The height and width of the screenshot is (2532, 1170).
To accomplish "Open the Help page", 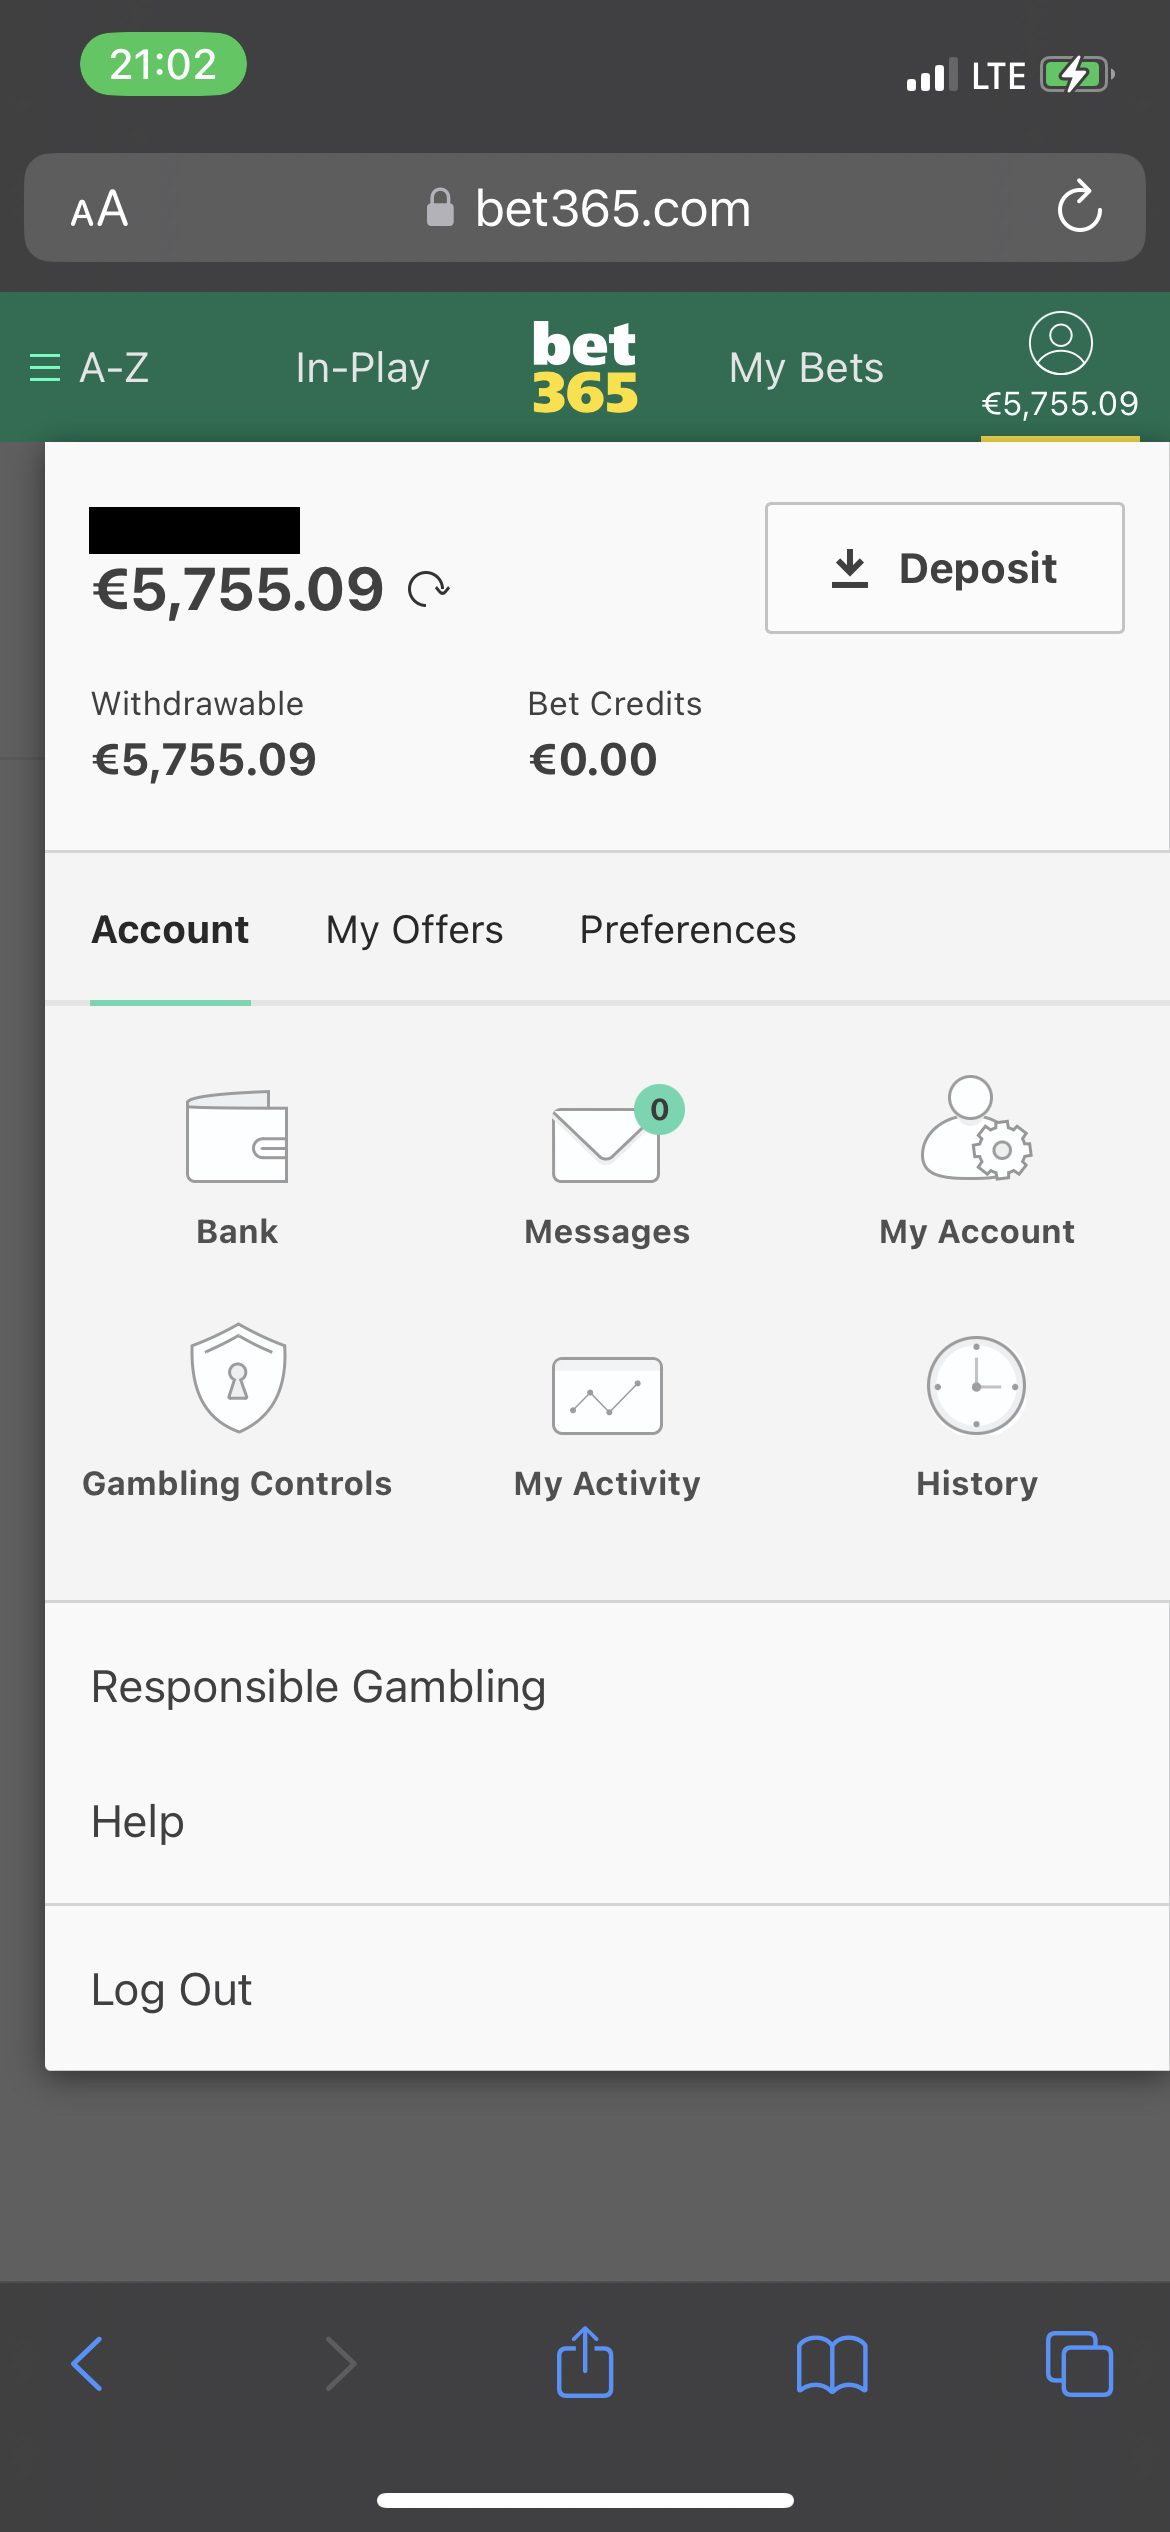I will (138, 1821).
